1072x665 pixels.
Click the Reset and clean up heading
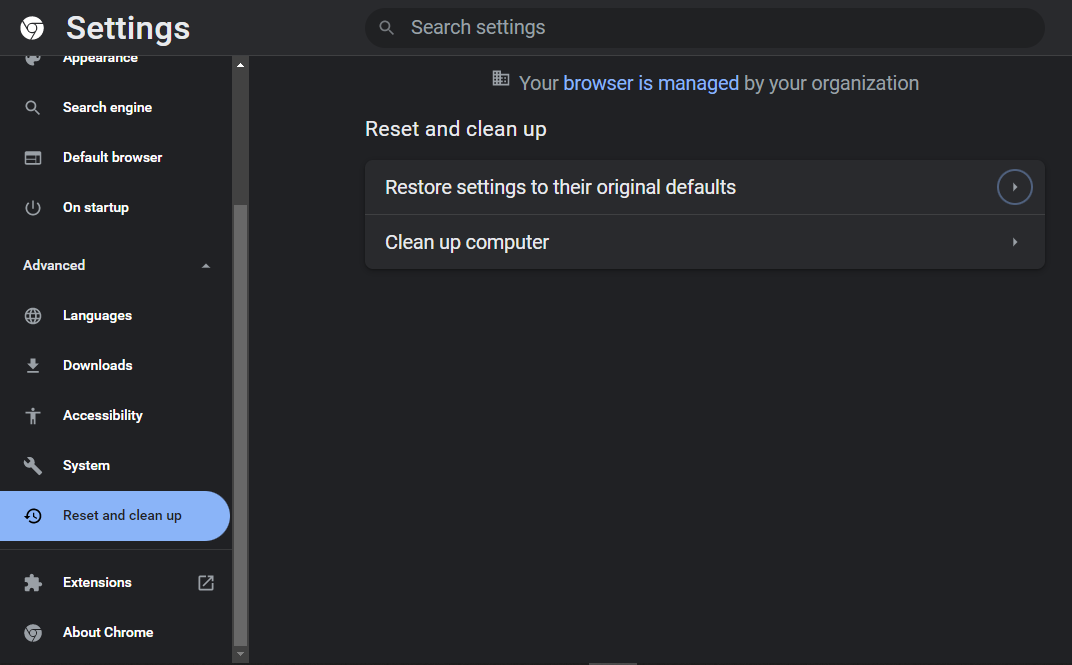click(x=455, y=129)
